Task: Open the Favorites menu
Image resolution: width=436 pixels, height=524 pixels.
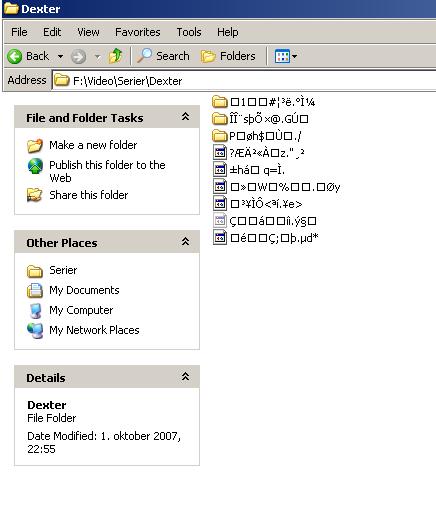Action: click(x=138, y=32)
